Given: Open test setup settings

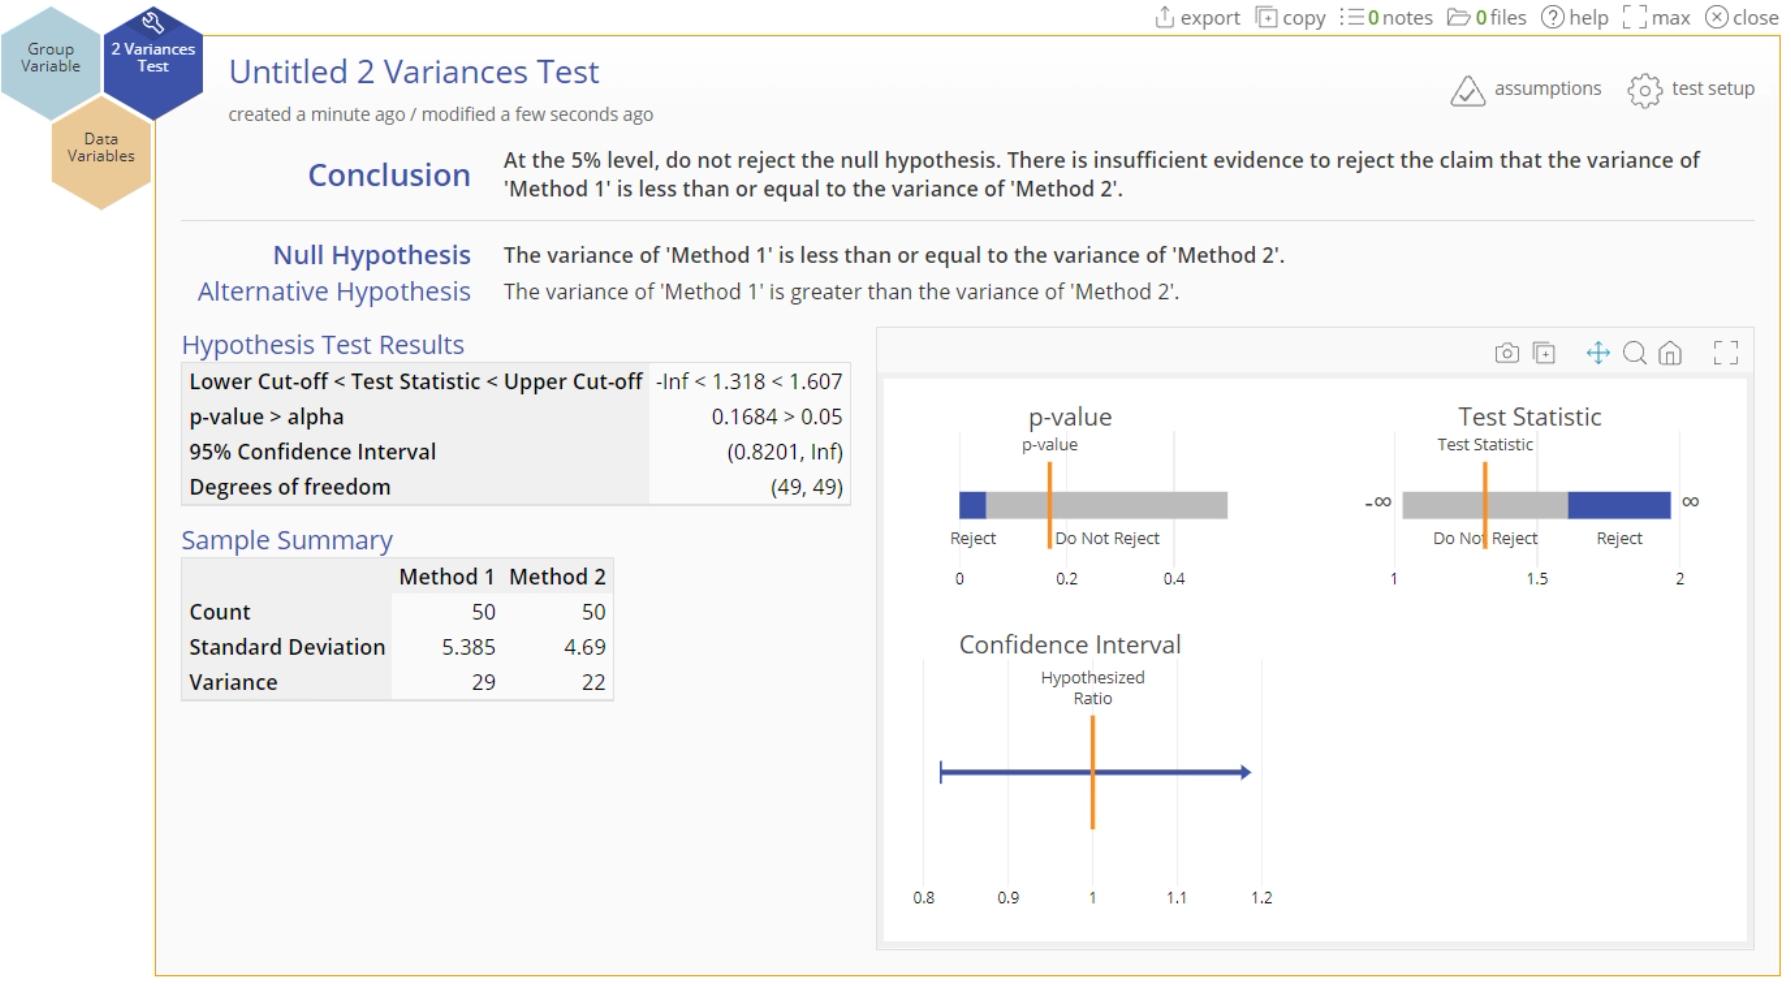Looking at the screenshot, I should [1691, 89].
